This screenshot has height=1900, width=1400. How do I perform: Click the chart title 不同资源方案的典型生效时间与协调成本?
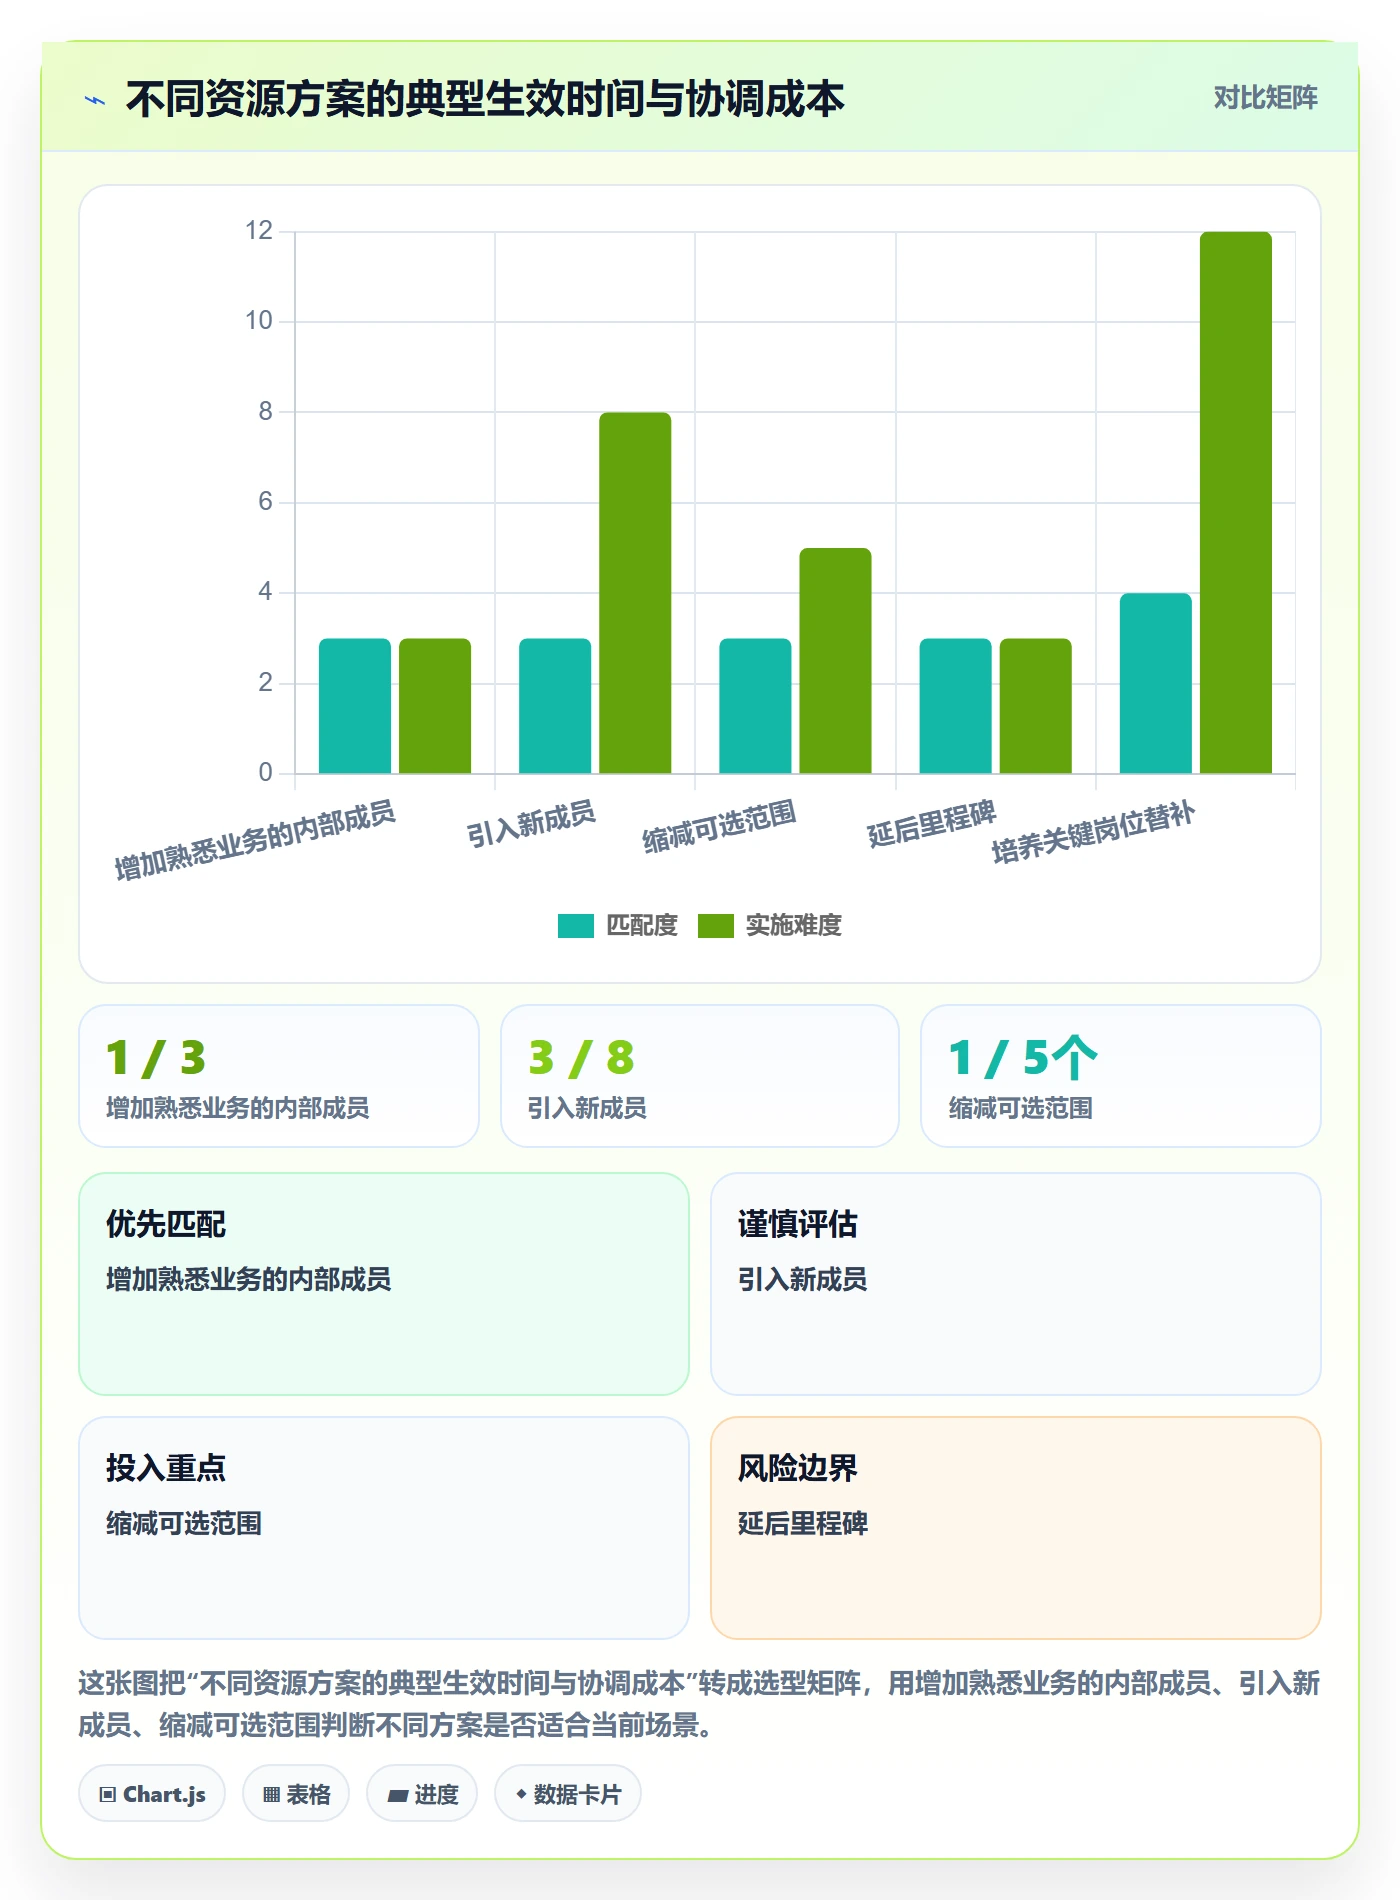point(485,99)
